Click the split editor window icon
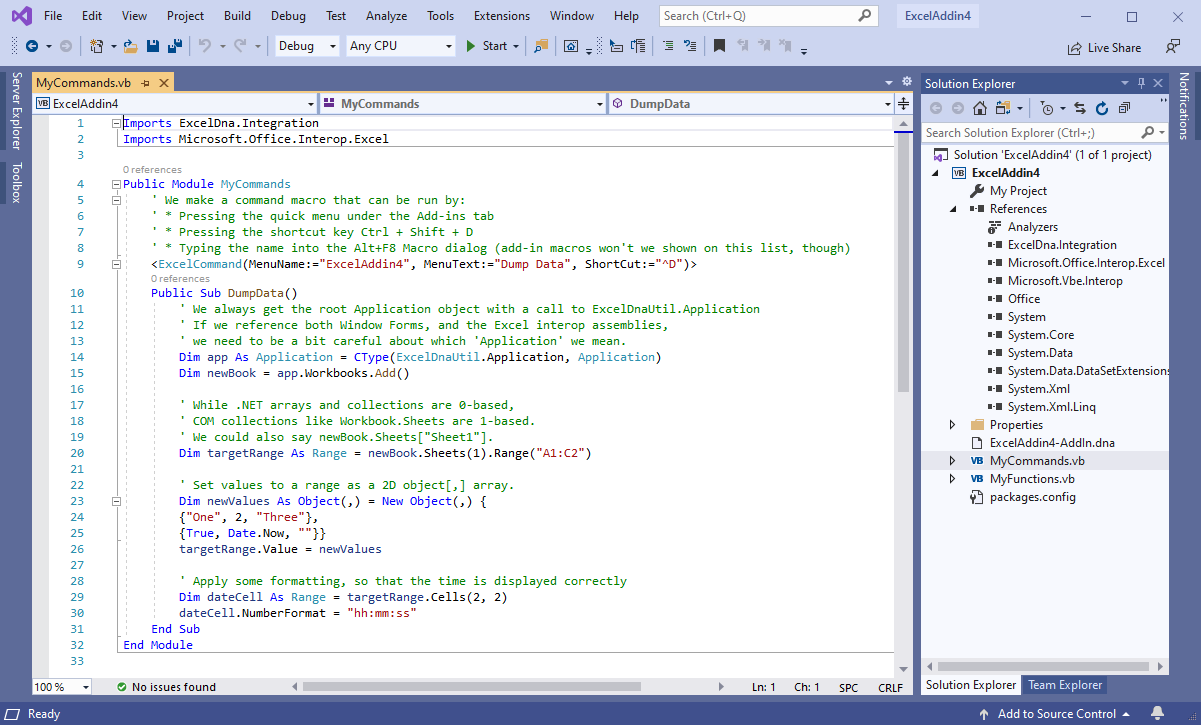Viewport: 1201px width, 725px height. coord(904,104)
